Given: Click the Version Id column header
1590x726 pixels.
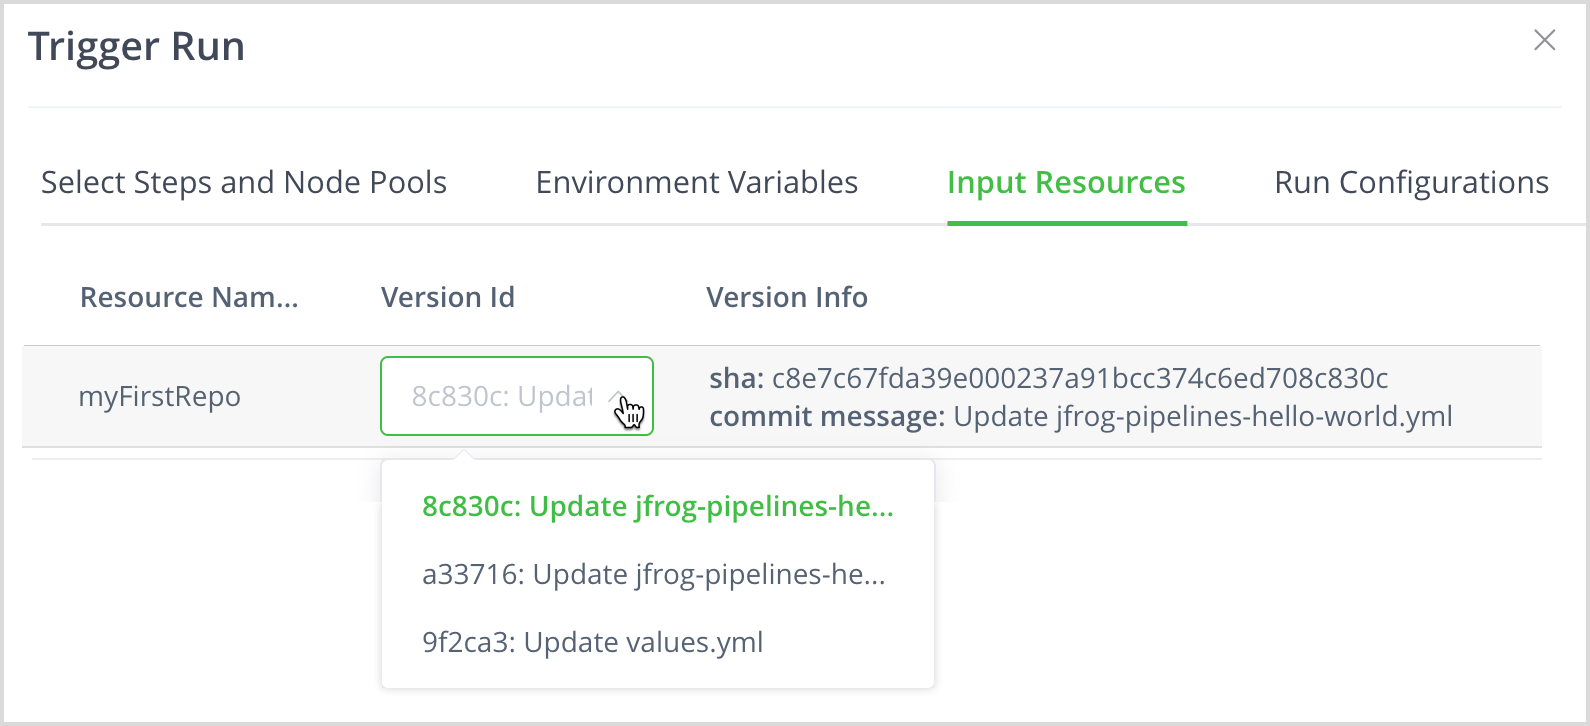Looking at the screenshot, I should [447, 297].
